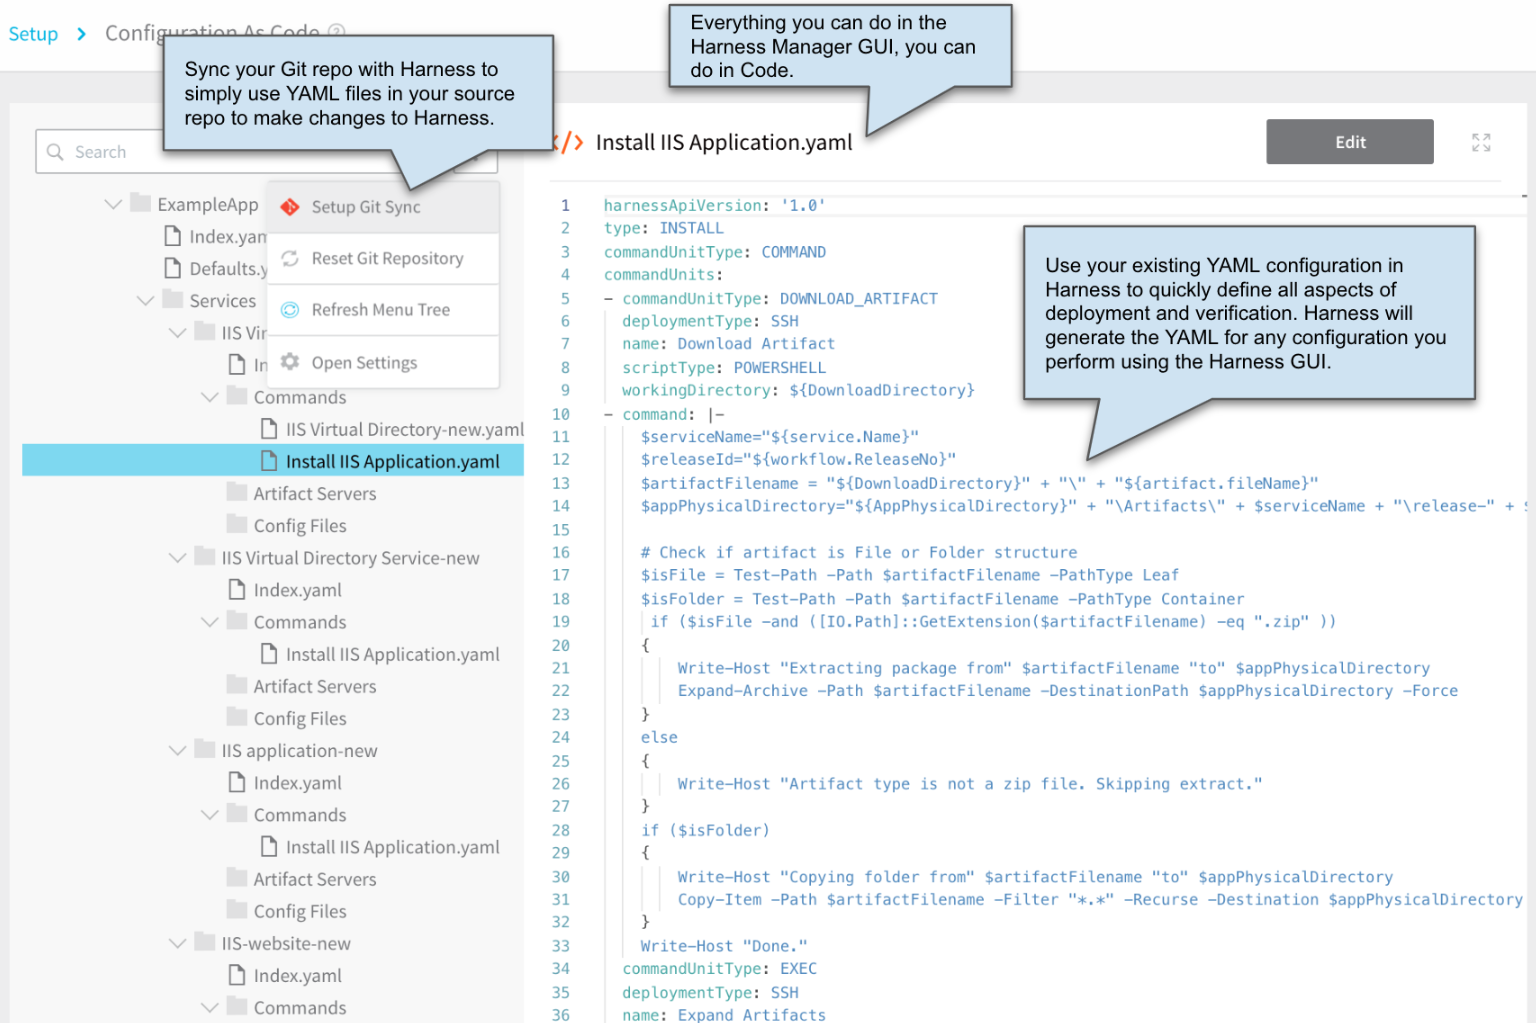Click folder icon of IIS Virtual Directory Service-new
This screenshot has height=1023, width=1536.
click(204, 556)
